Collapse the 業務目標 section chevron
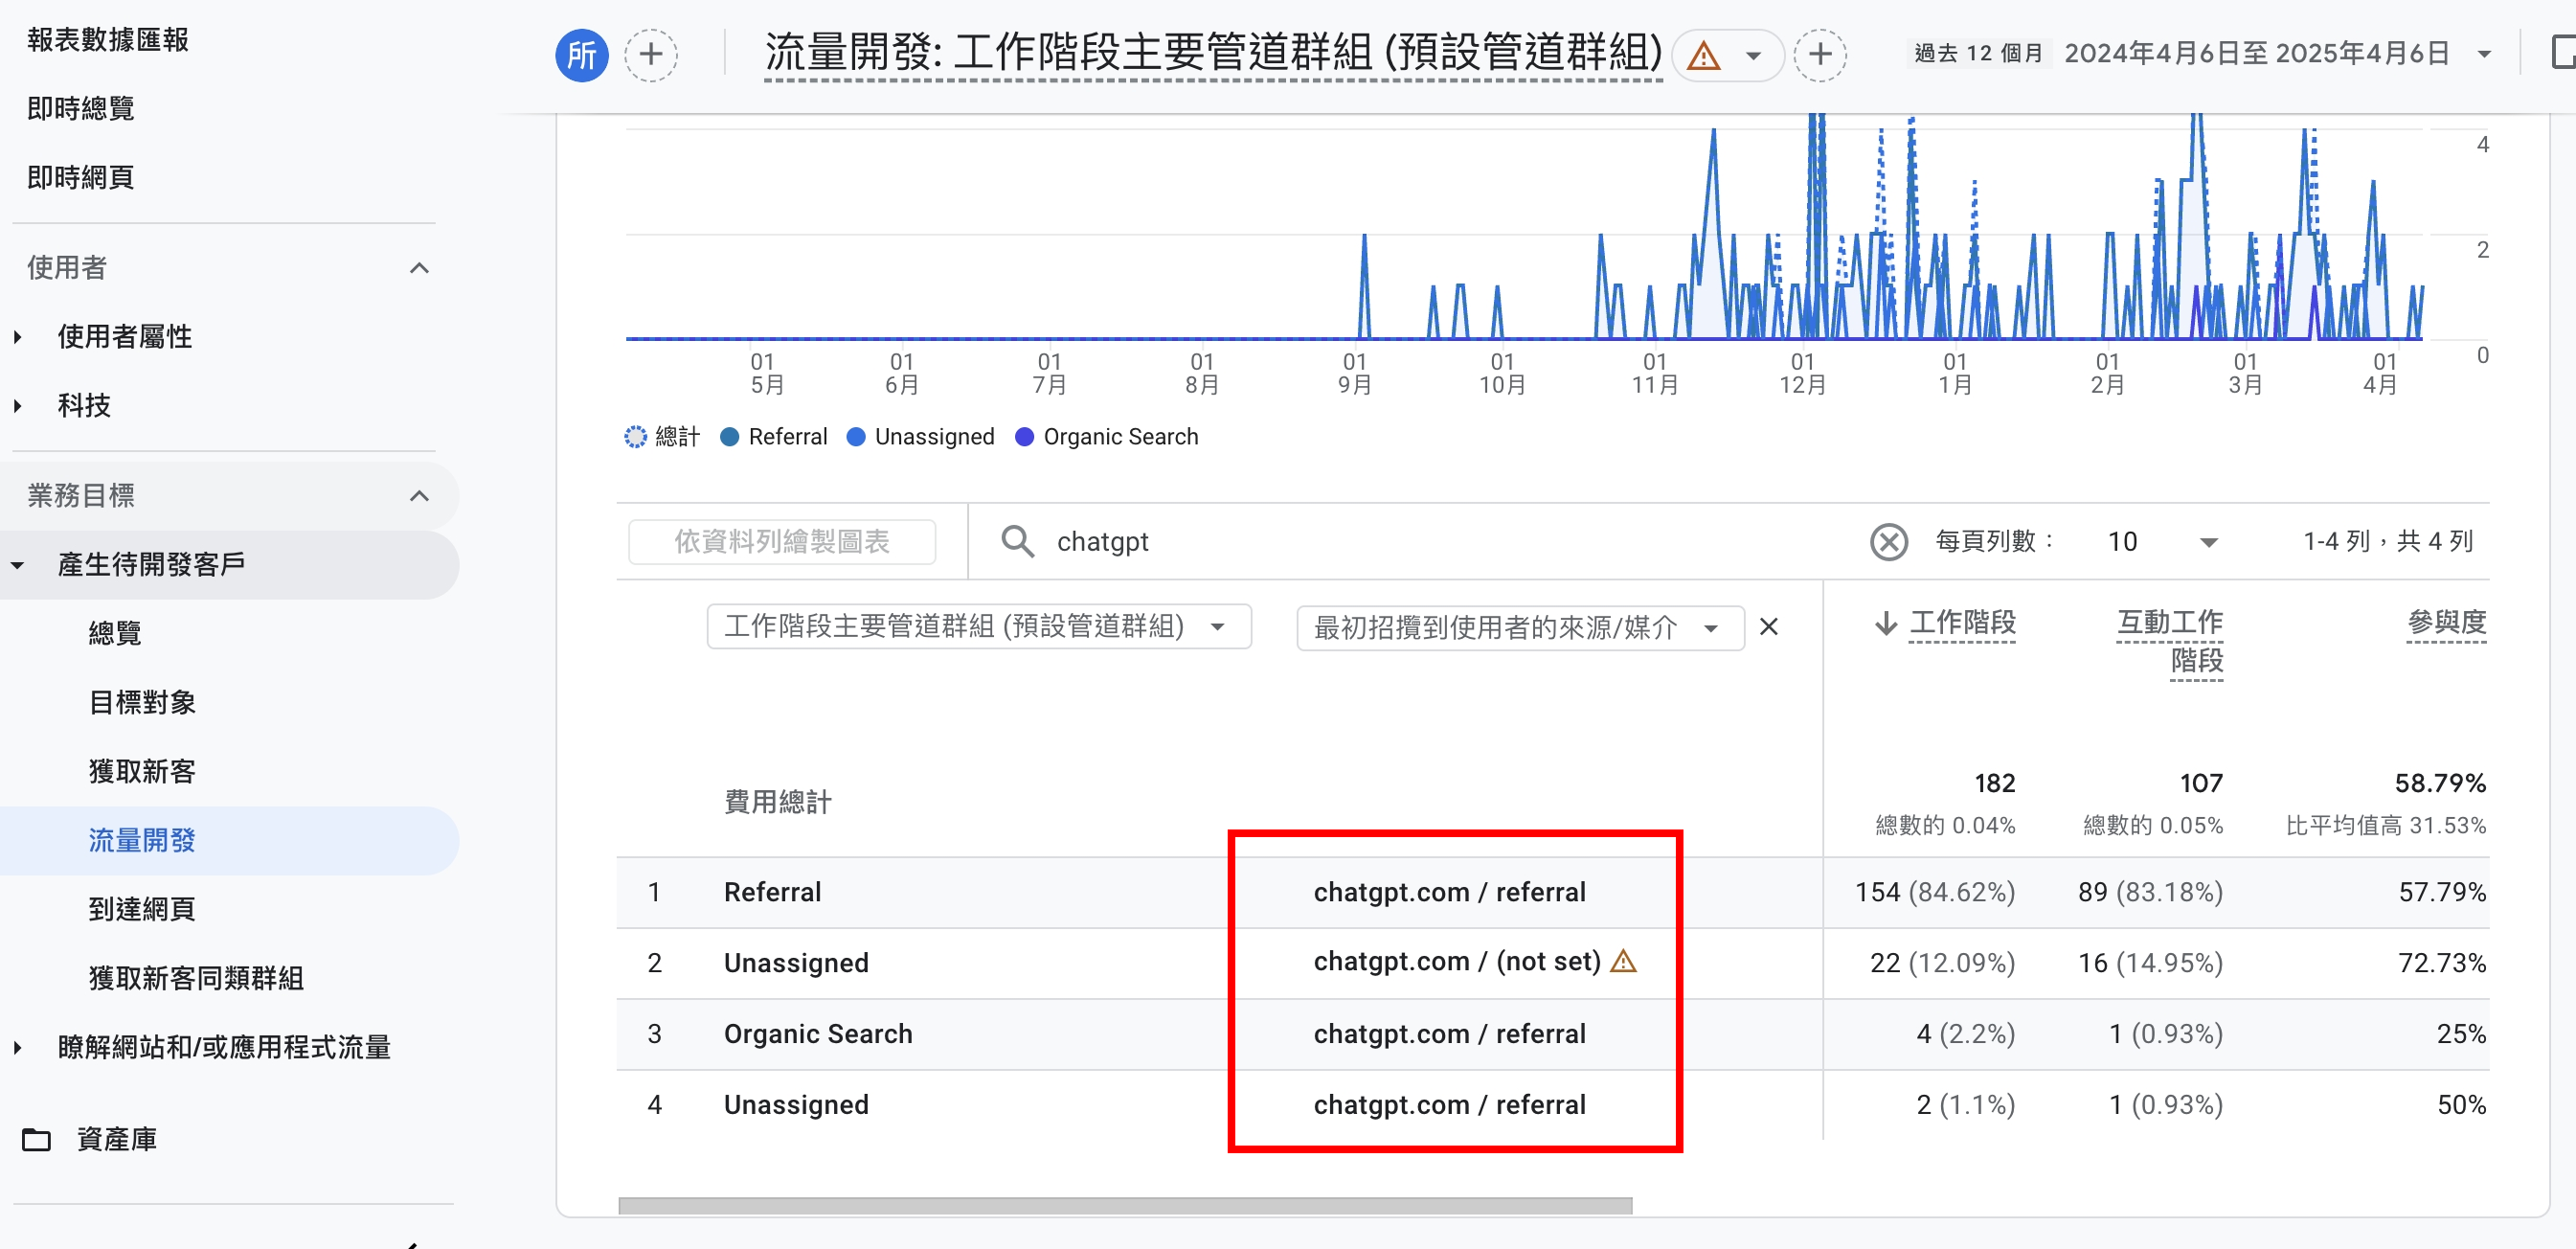Image resolution: width=2576 pixels, height=1249 pixels. pos(420,496)
